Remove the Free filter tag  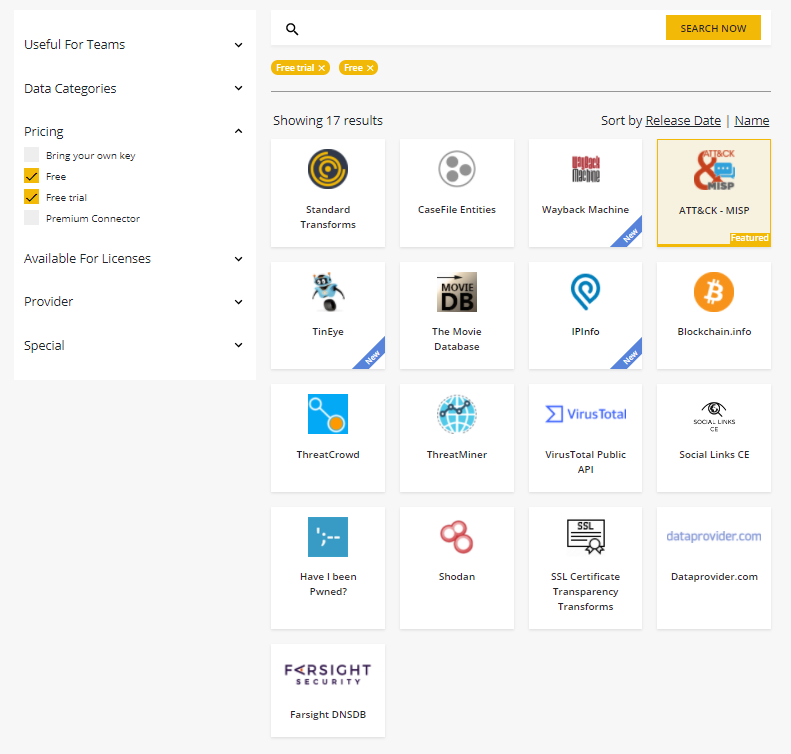370,68
